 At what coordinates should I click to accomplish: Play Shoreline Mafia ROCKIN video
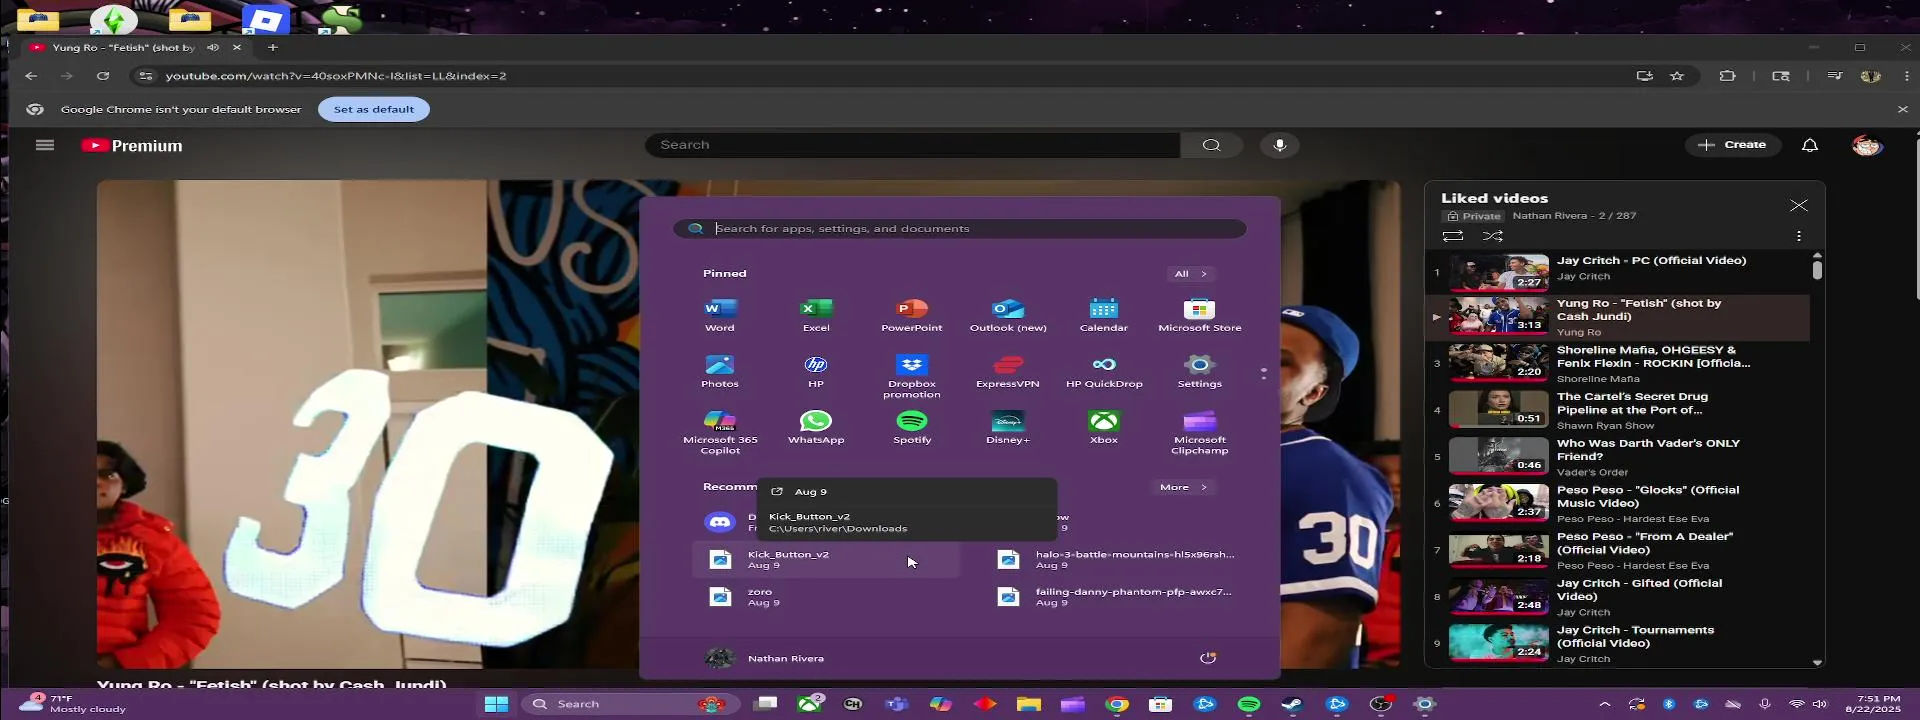(x=1618, y=364)
